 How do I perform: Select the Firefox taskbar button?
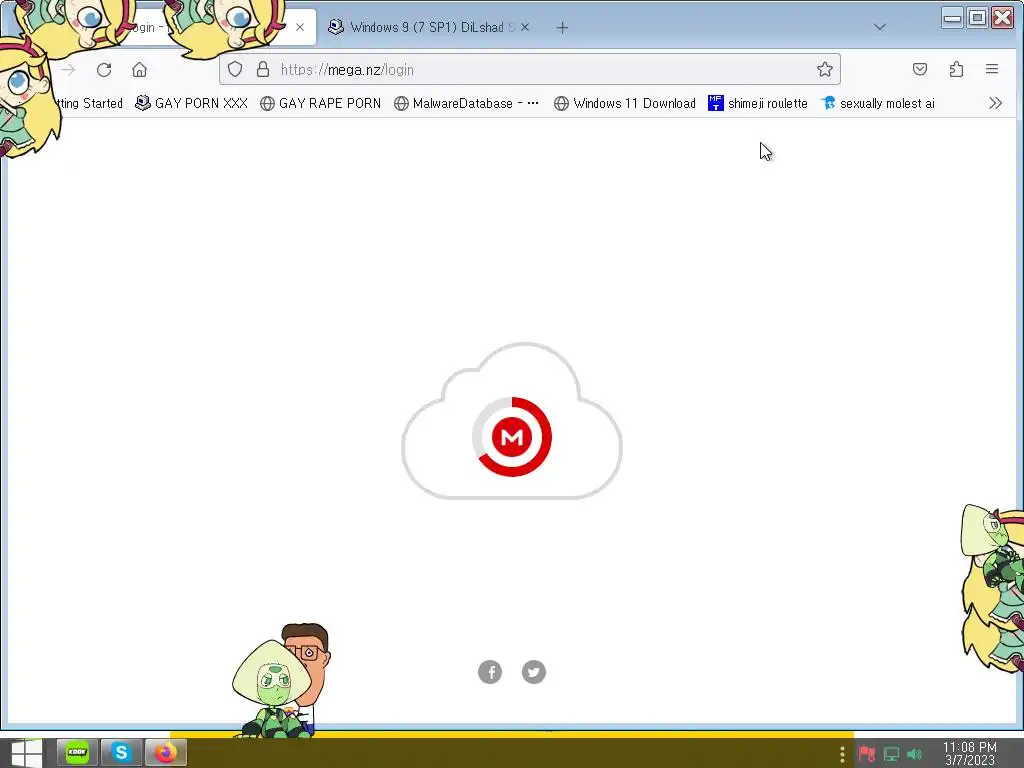pyautogui.click(x=166, y=752)
